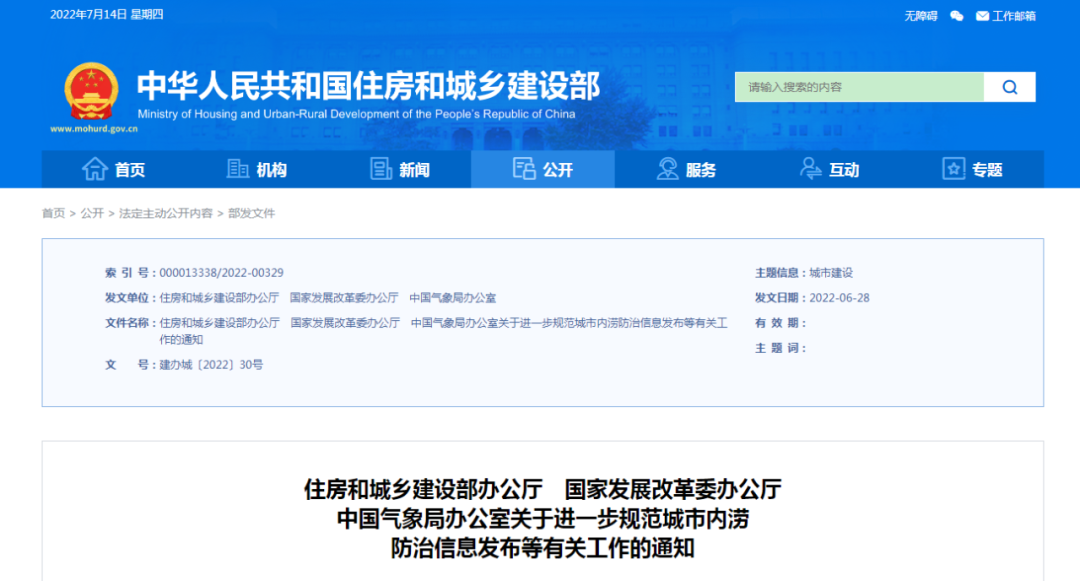Click inside the search input field
This screenshot has height=581, width=1080.
point(860,87)
